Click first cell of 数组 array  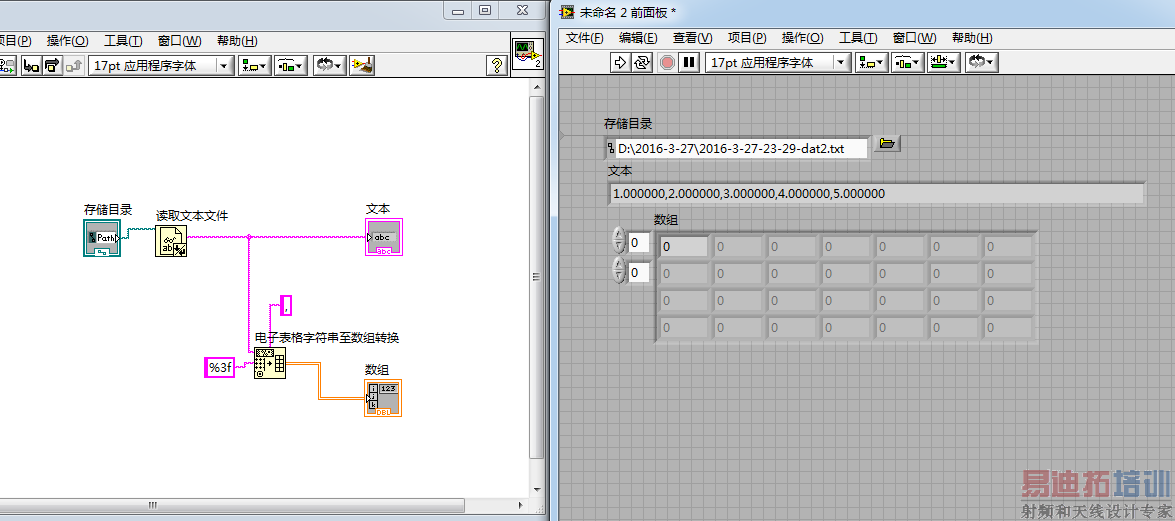click(683, 247)
